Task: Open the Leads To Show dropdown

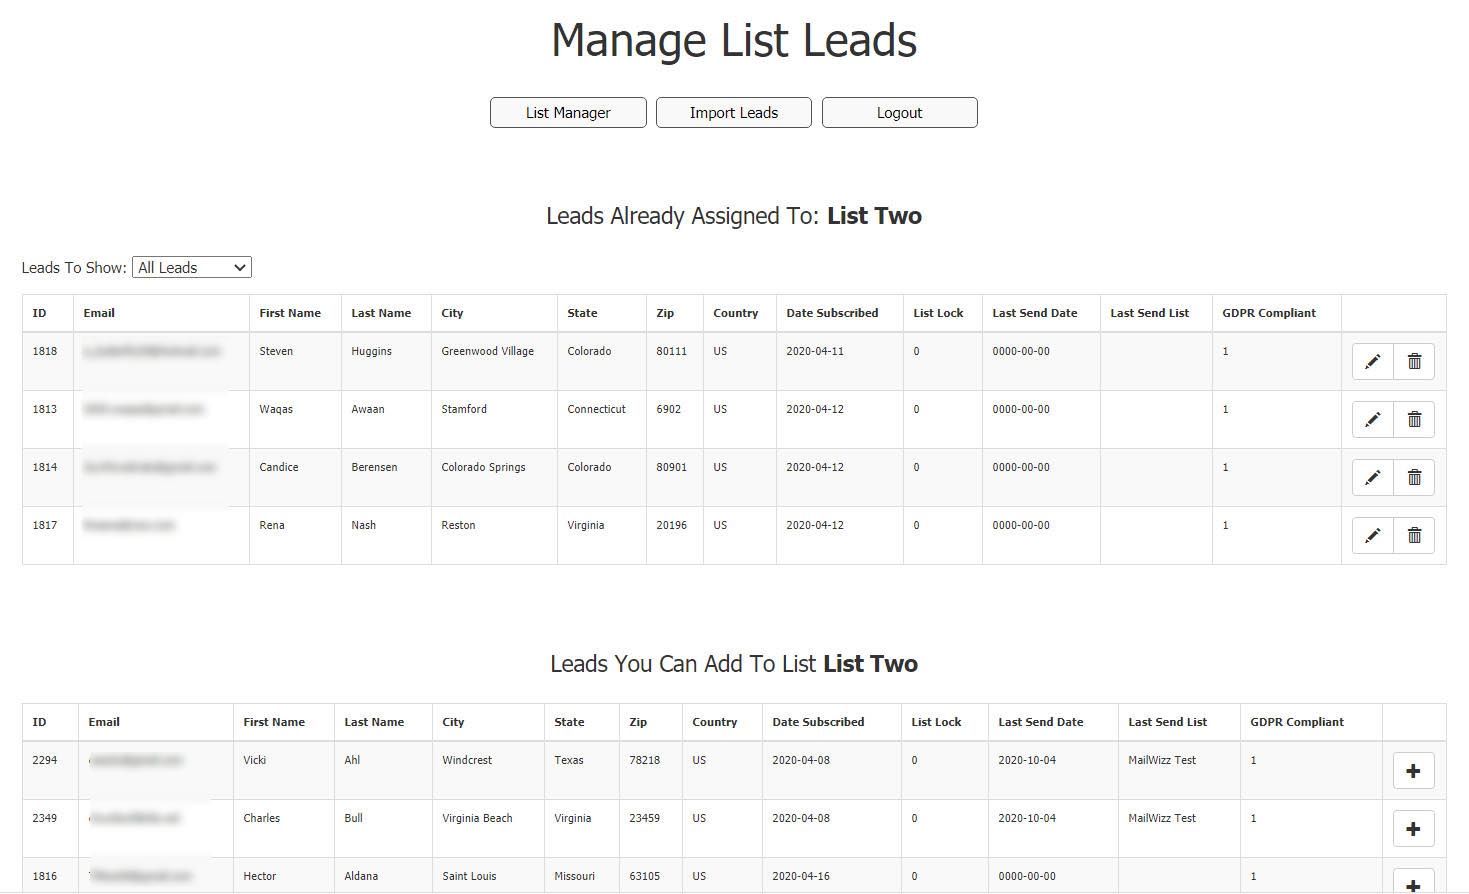Action: (192, 267)
